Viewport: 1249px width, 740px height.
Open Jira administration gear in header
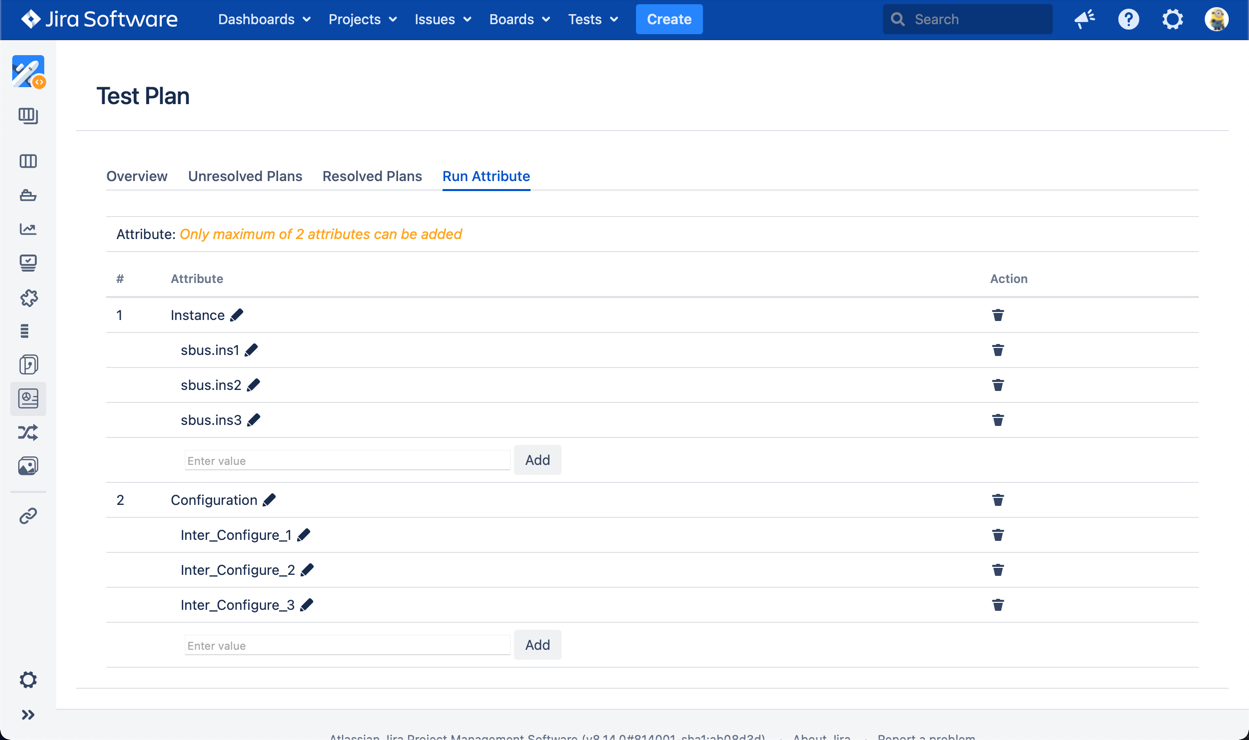[1172, 19]
